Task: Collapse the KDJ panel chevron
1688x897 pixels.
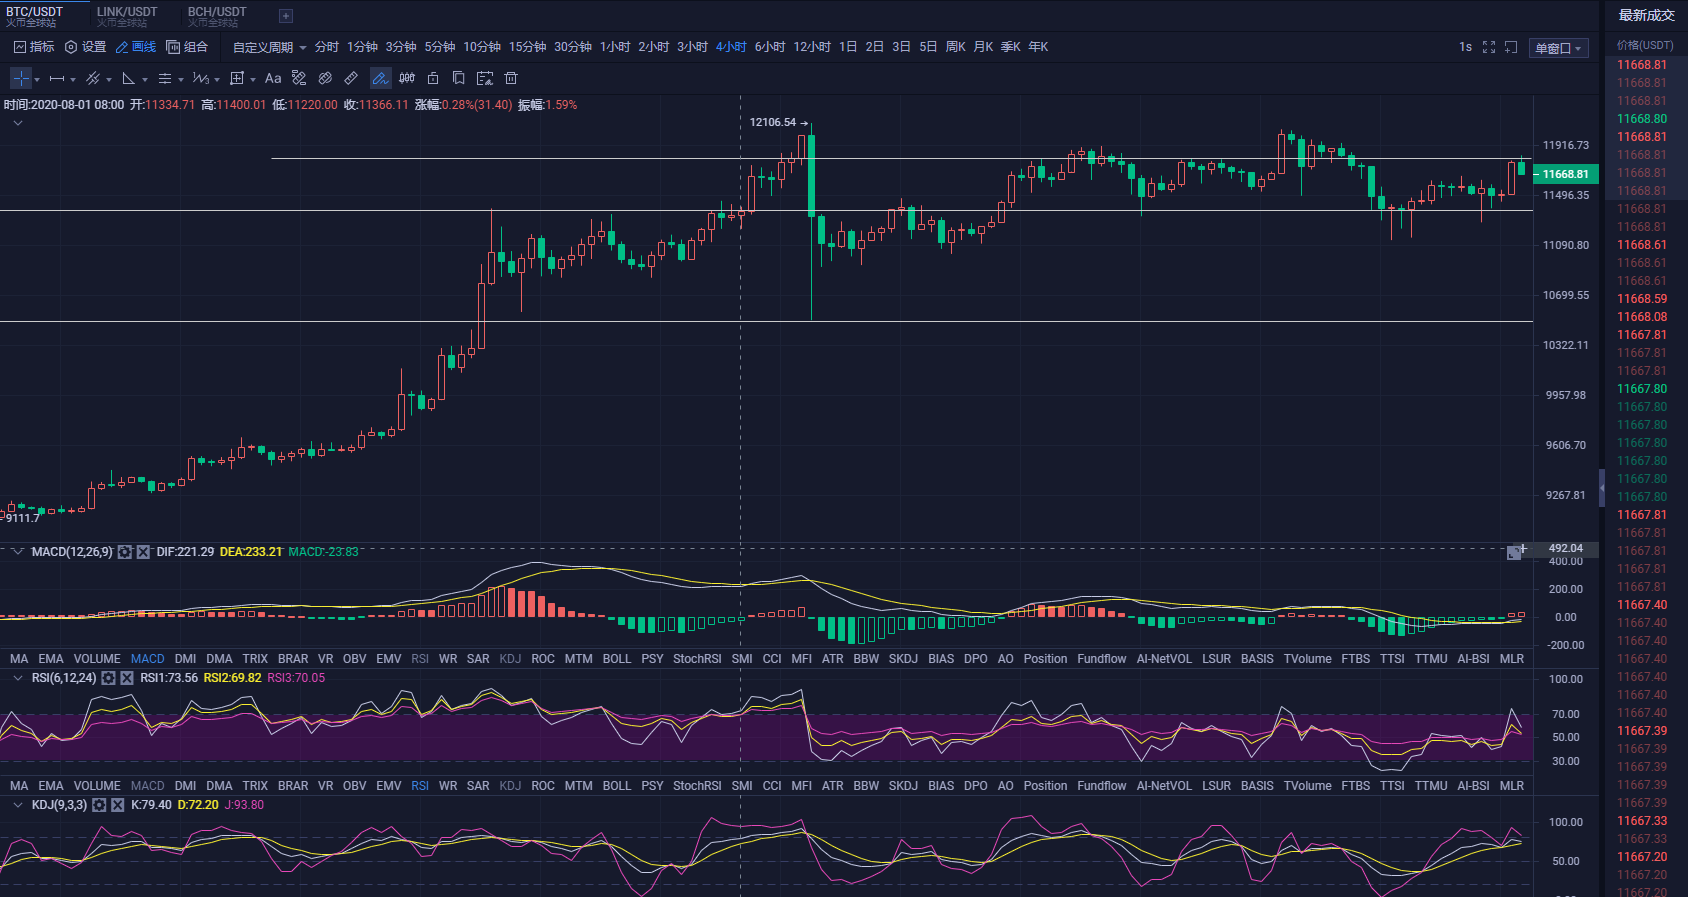Action: point(17,805)
